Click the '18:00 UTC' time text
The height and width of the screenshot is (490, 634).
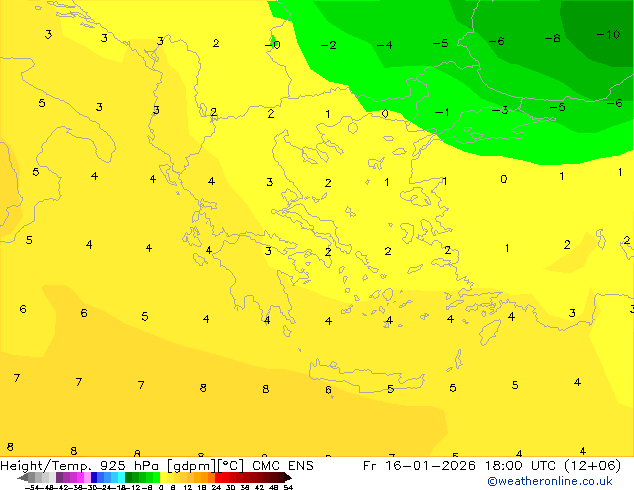click(521, 466)
